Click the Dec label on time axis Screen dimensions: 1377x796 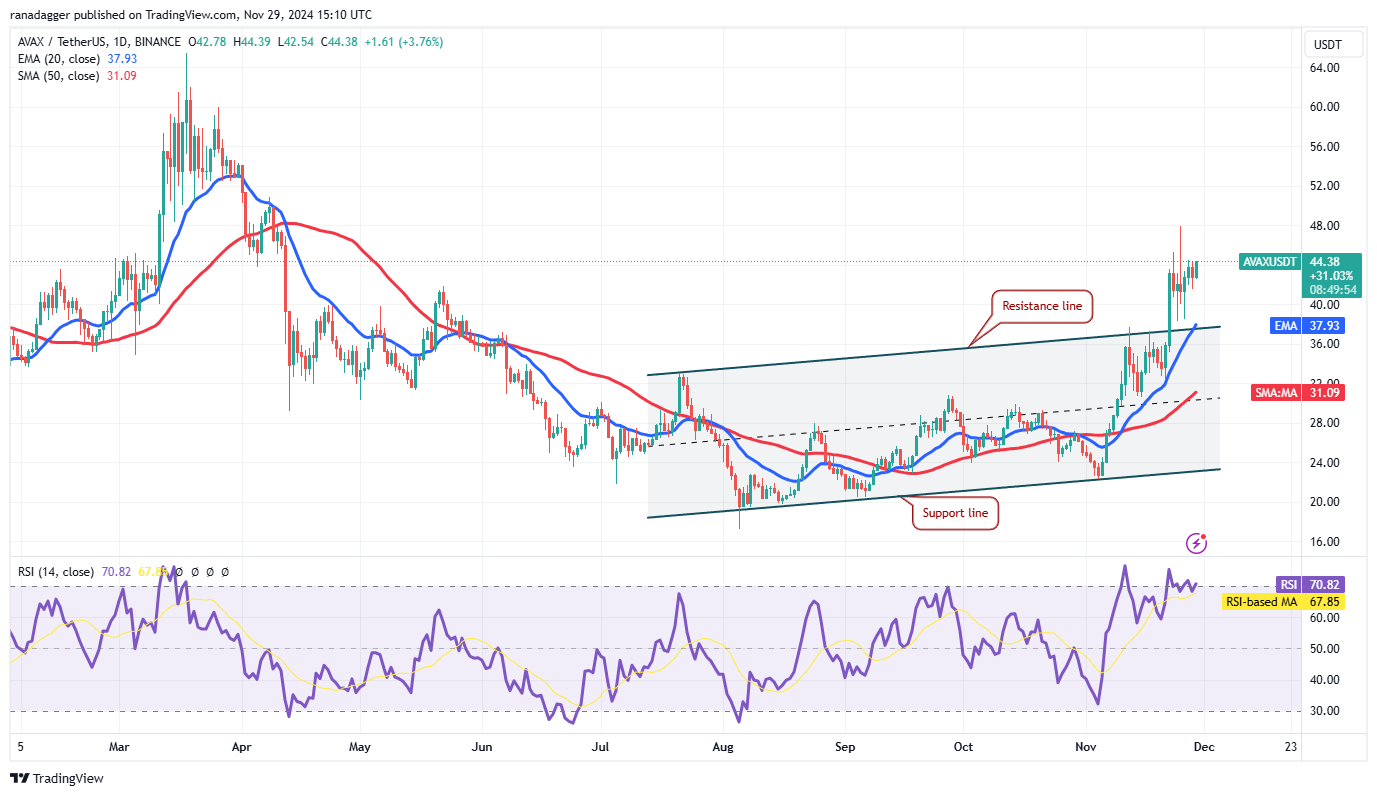coord(1202,747)
